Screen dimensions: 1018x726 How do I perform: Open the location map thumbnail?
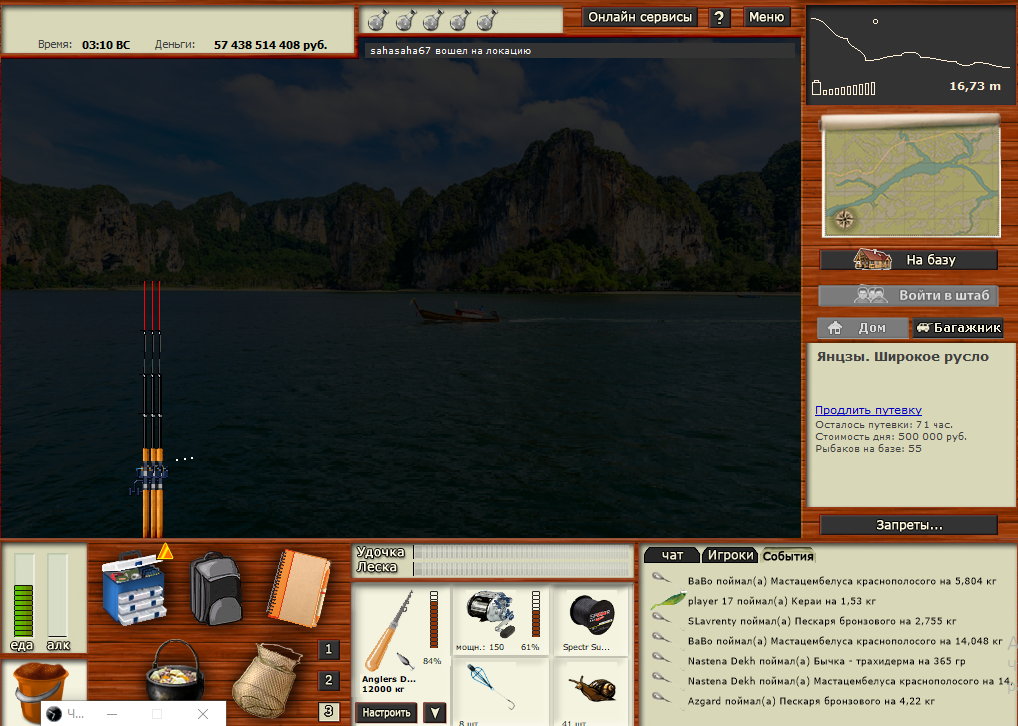(x=911, y=176)
